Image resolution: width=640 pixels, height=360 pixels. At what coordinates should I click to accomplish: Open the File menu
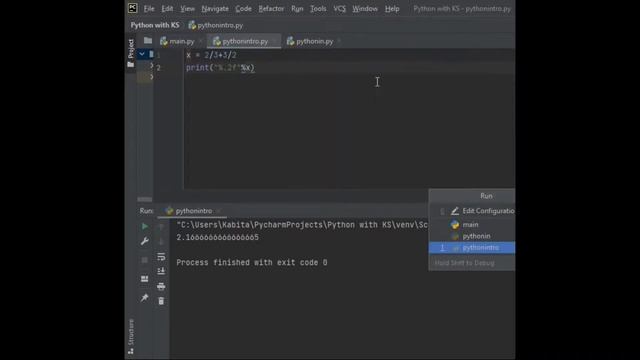pos(149,9)
